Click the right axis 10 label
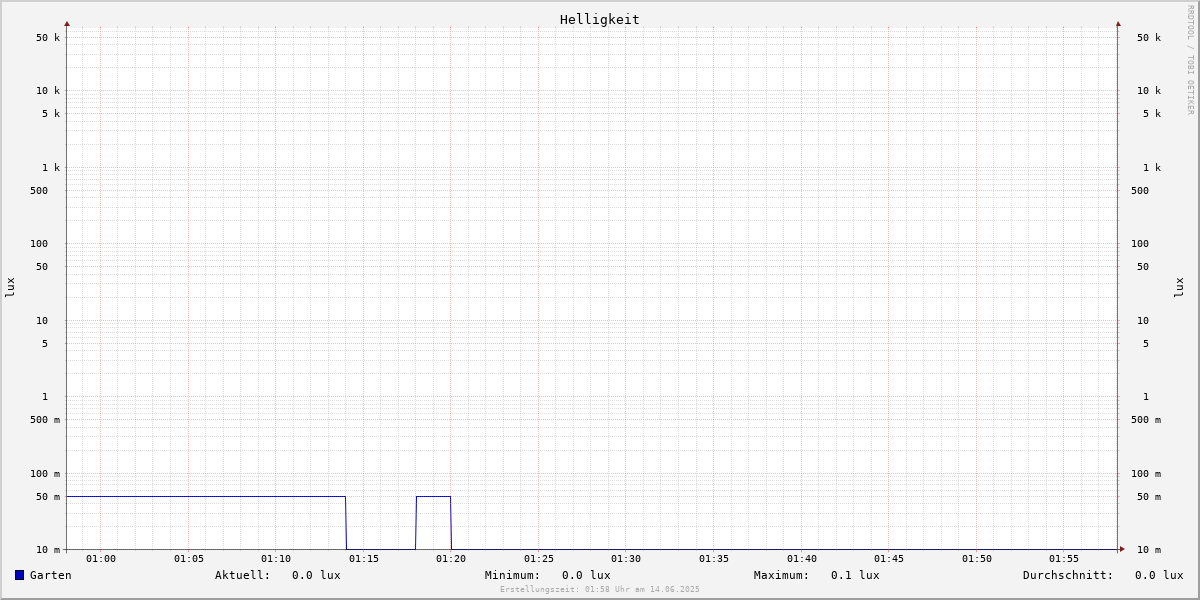The width and height of the screenshot is (1200, 600). point(1143,321)
